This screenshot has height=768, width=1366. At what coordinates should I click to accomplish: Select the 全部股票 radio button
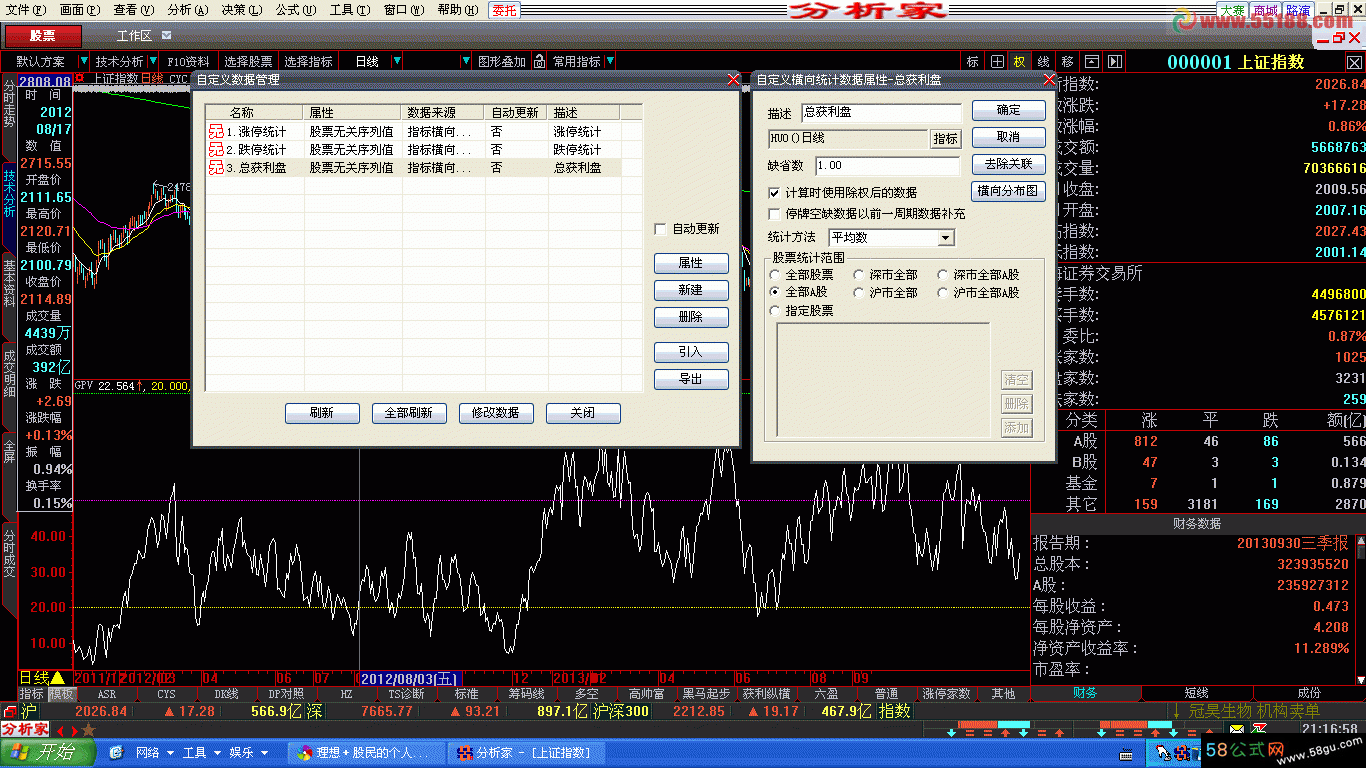[x=775, y=274]
